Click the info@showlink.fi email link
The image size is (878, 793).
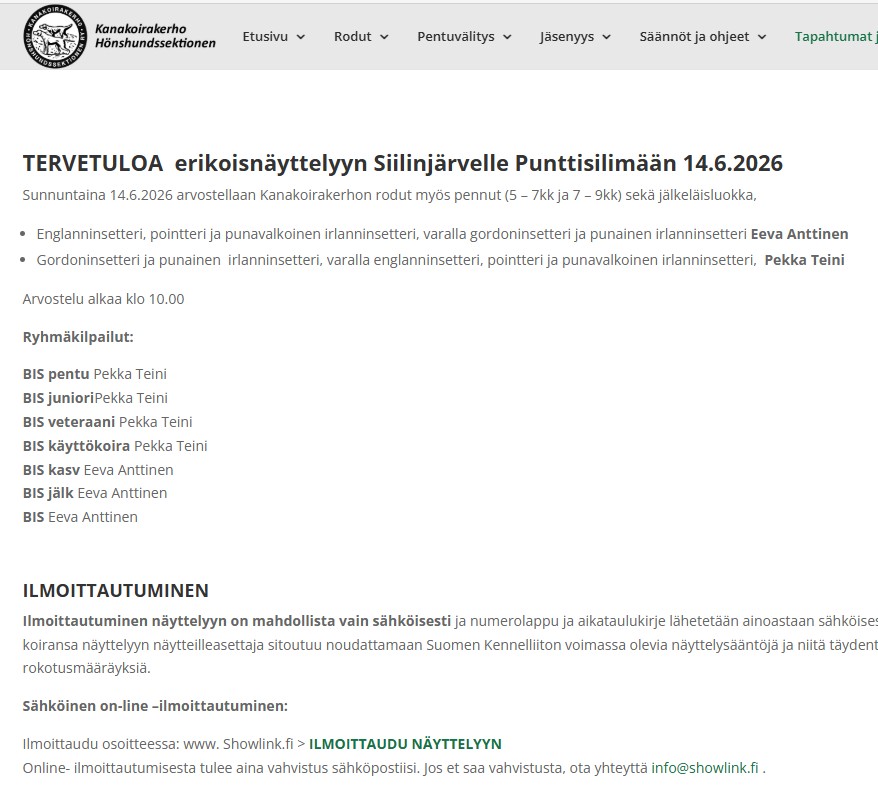point(705,768)
